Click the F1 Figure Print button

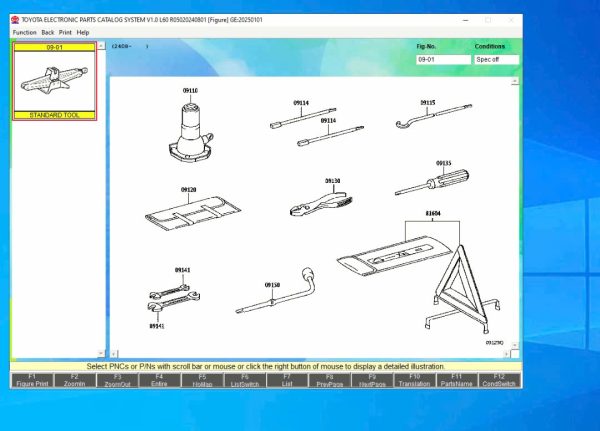click(x=33, y=380)
